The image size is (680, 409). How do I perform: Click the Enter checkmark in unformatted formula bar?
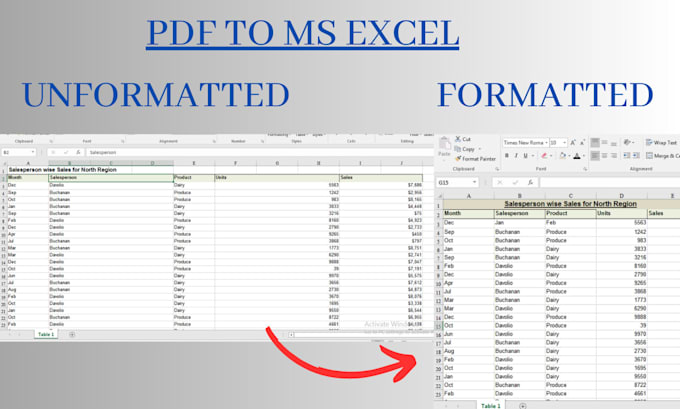click(x=66, y=152)
